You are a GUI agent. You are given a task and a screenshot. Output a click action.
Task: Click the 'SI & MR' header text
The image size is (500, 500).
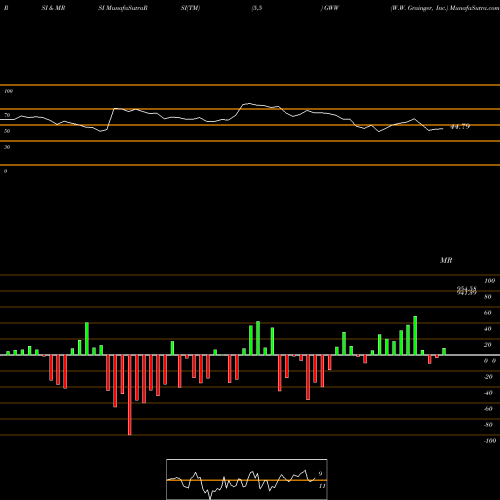click(x=53, y=8)
